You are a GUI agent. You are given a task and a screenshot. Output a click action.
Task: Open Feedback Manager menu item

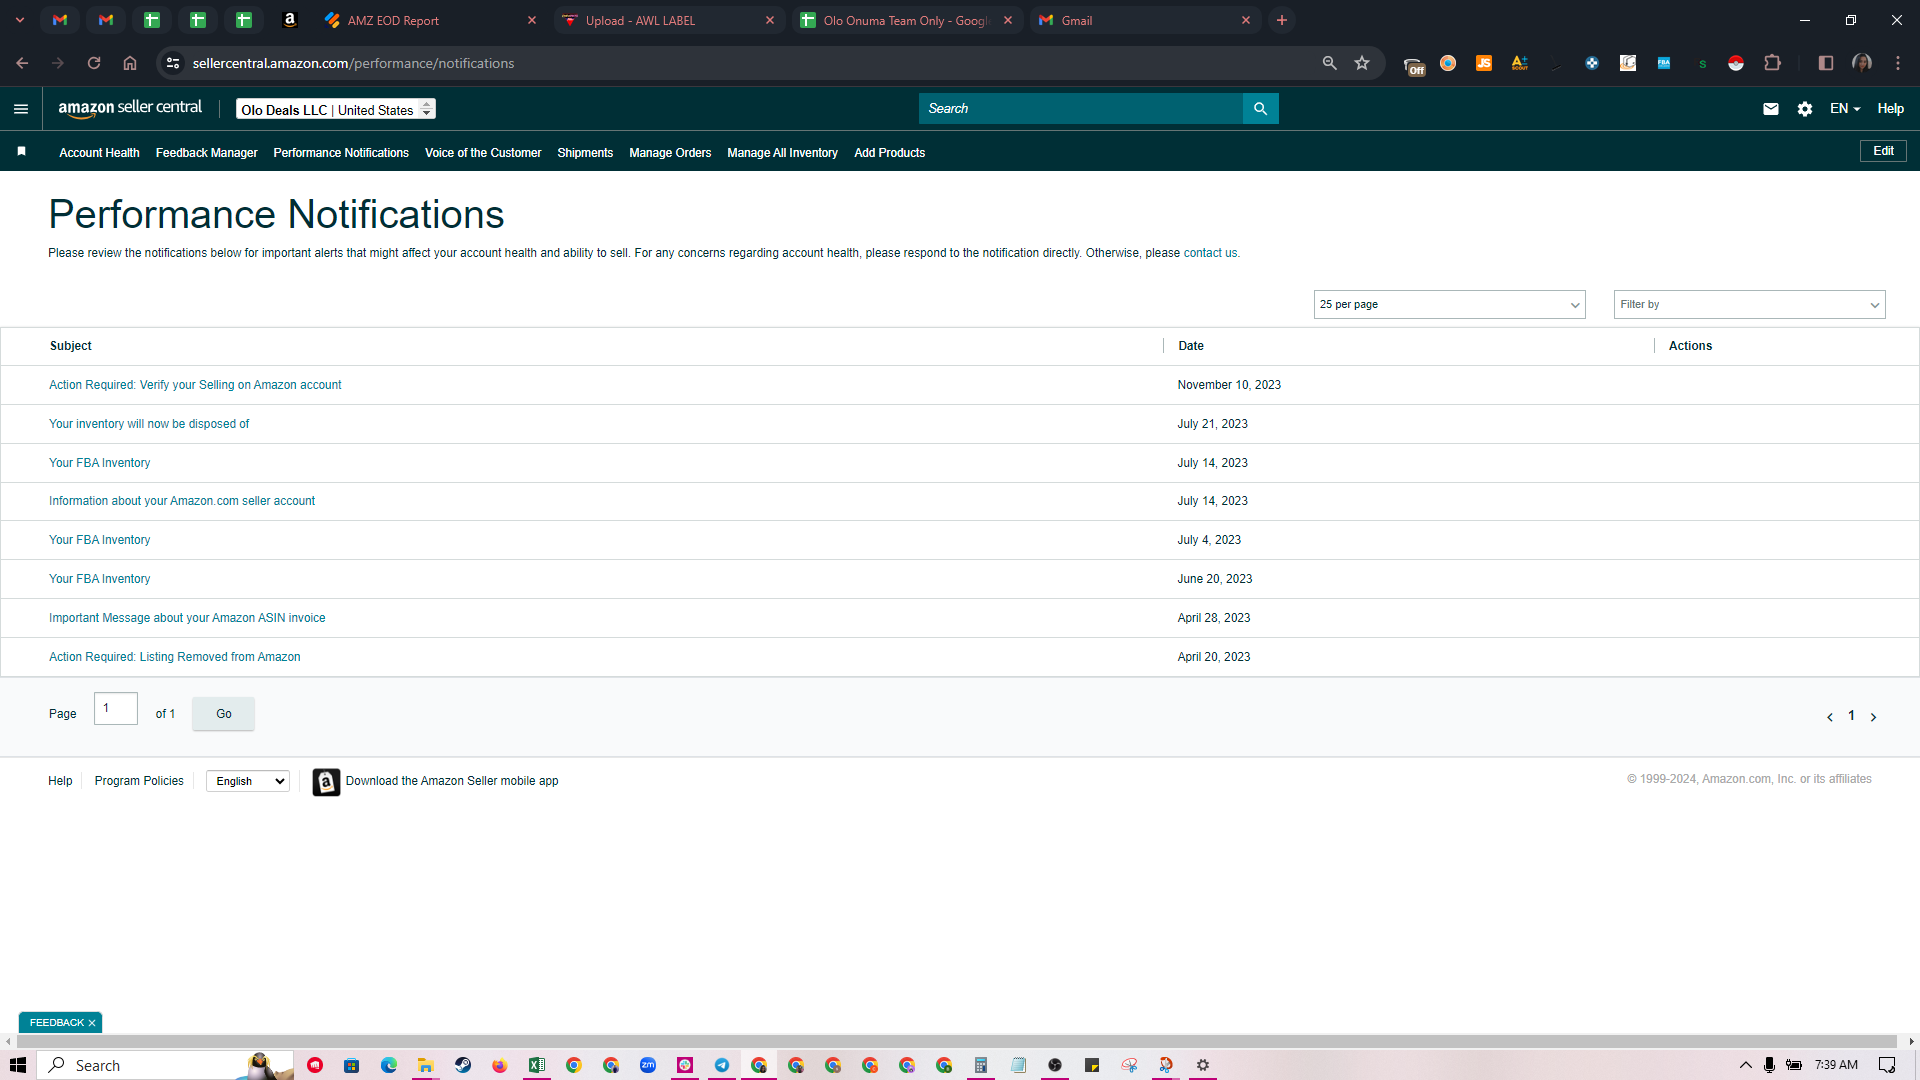206,153
